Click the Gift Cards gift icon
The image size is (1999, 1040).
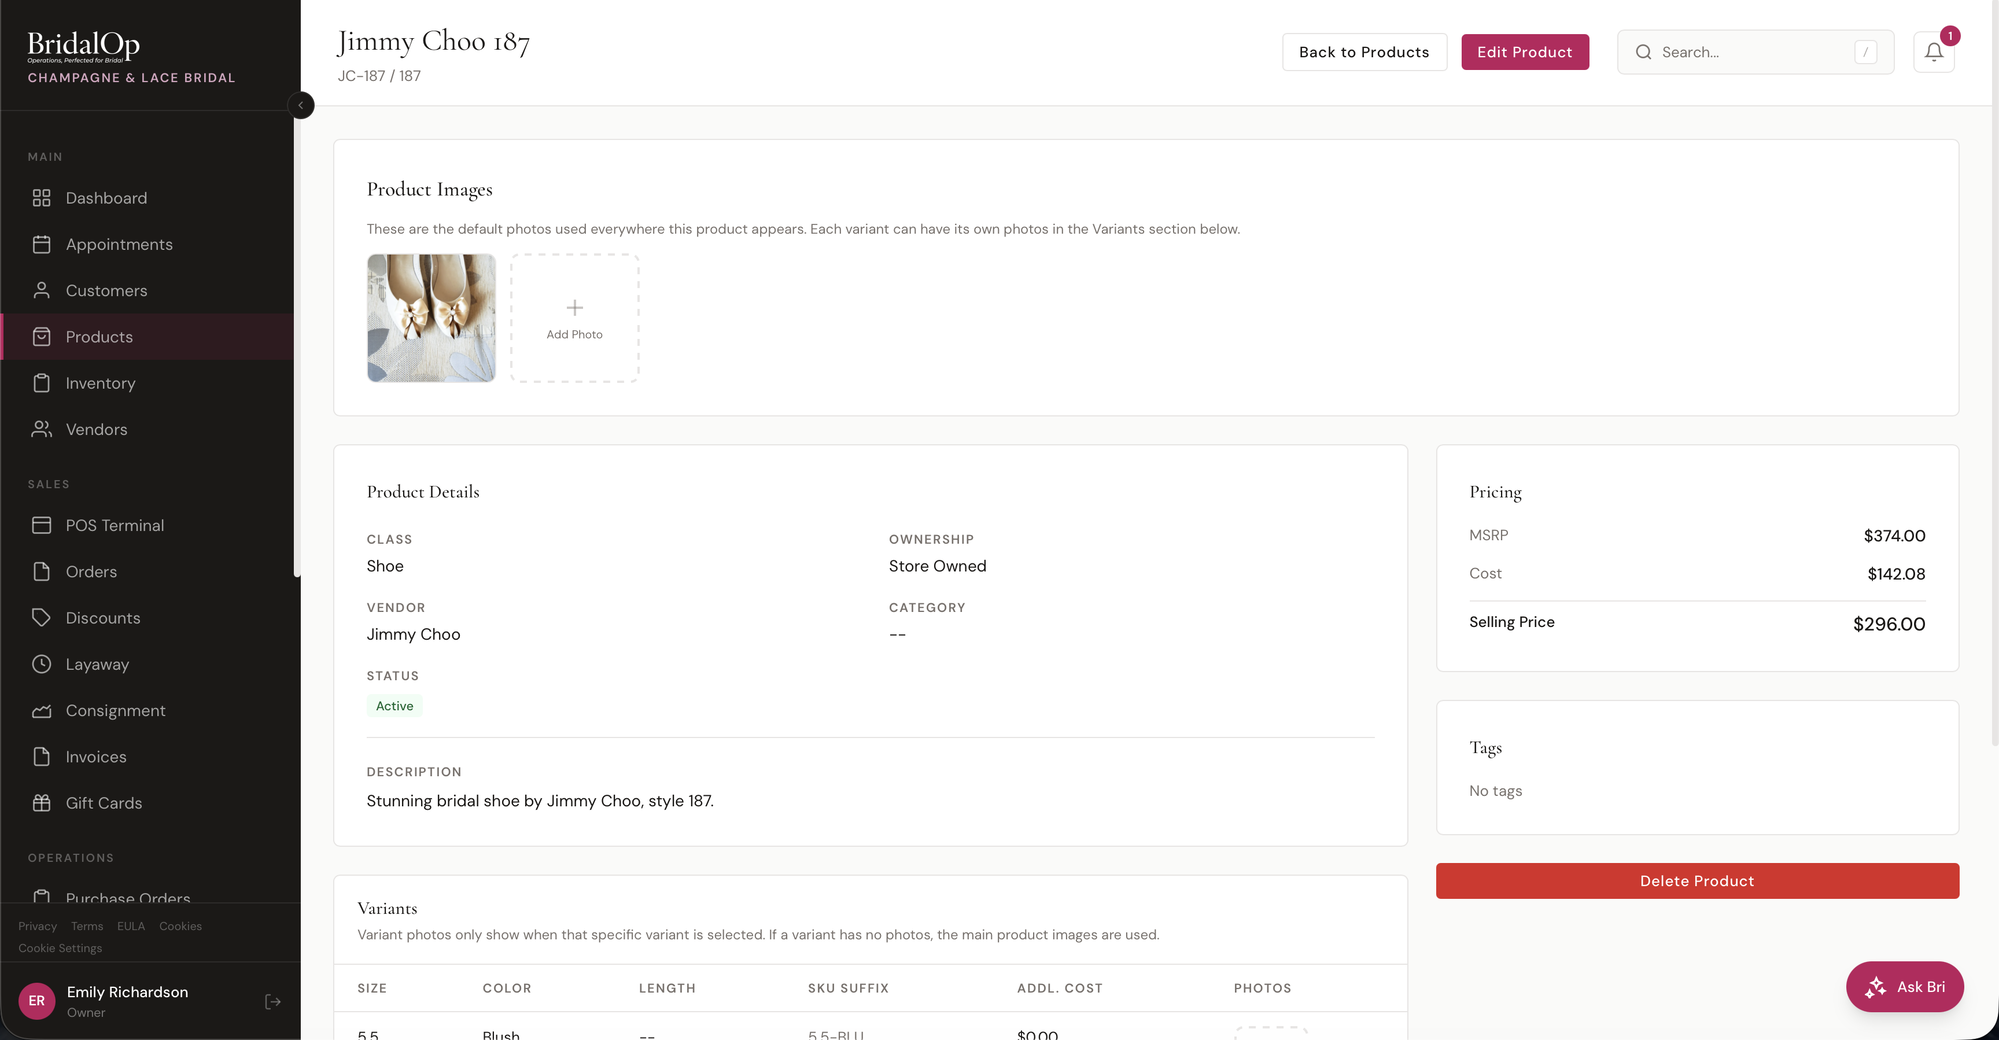(x=41, y=803)
